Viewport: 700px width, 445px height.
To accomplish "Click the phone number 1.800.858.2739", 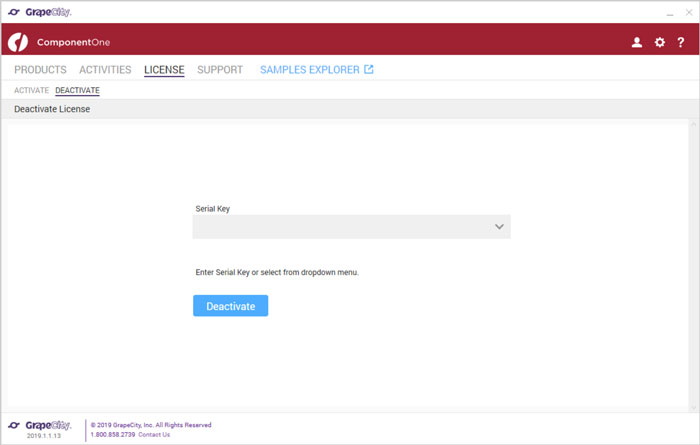I will point(112,434).
